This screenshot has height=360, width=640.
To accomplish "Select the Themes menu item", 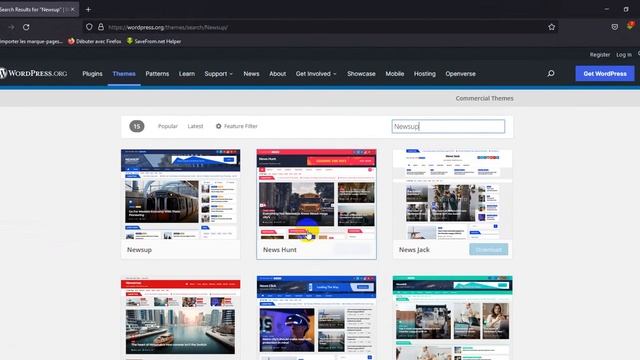I will (124, 74).
